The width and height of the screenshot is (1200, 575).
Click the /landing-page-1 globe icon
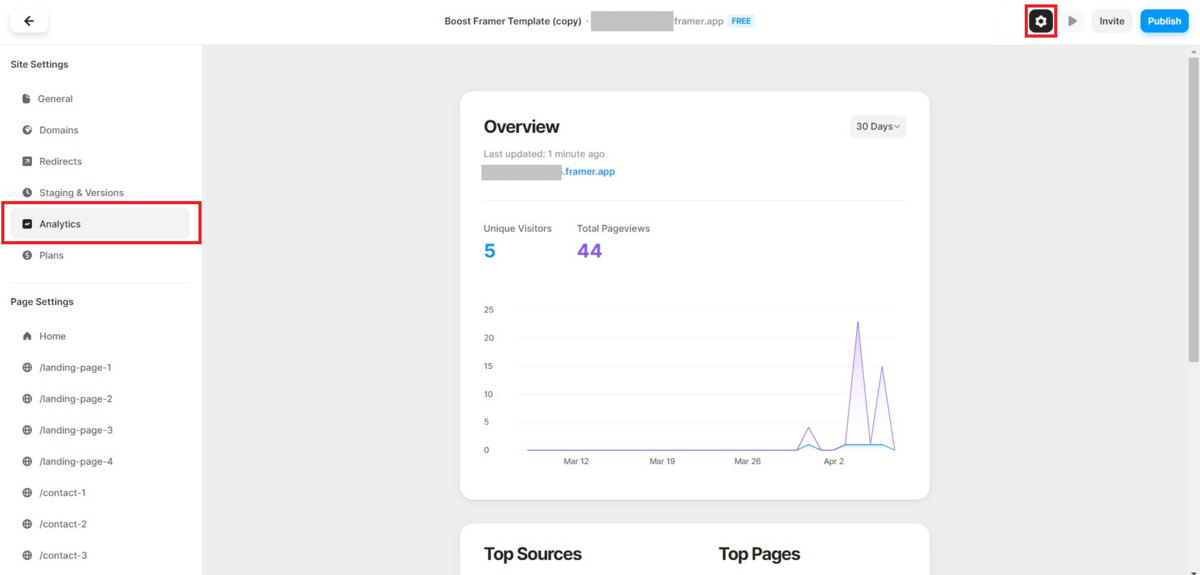click(x=27, y=367)
